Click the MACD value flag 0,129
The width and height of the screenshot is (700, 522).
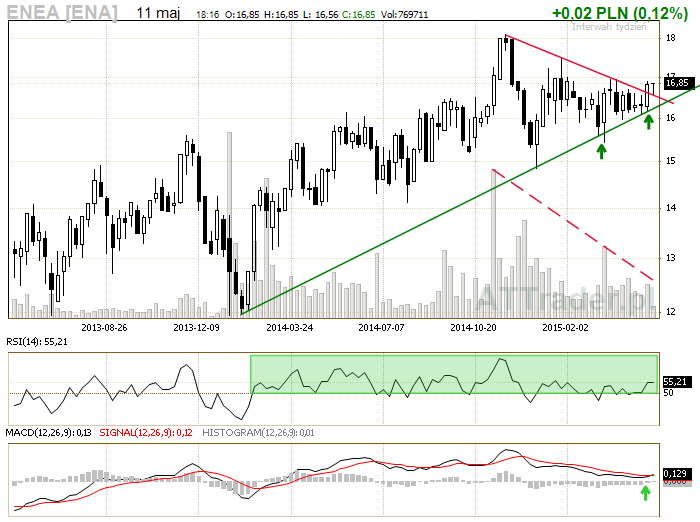(x=677, y=473)
